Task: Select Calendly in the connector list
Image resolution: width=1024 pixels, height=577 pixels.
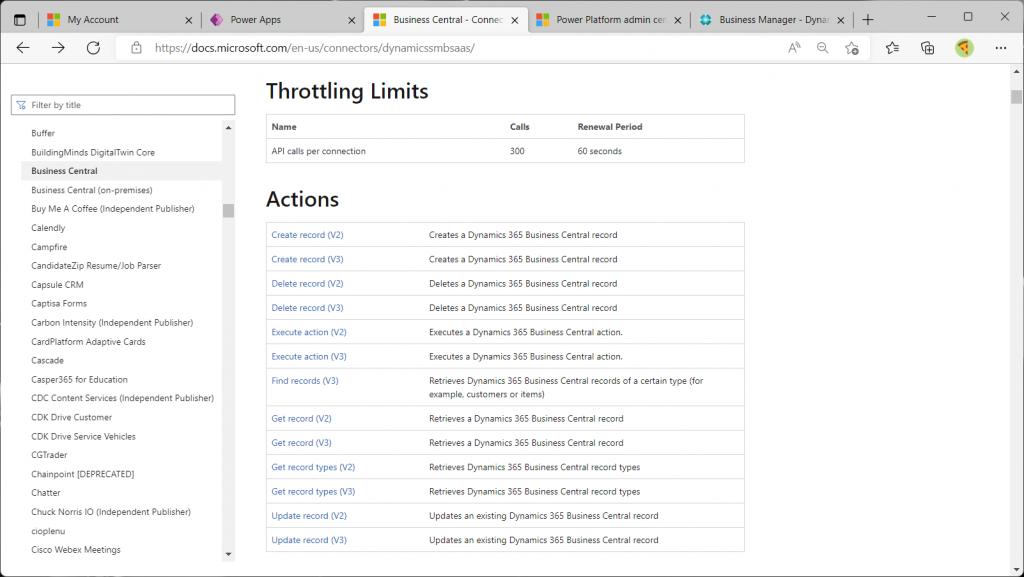Action: click(48, 228)
